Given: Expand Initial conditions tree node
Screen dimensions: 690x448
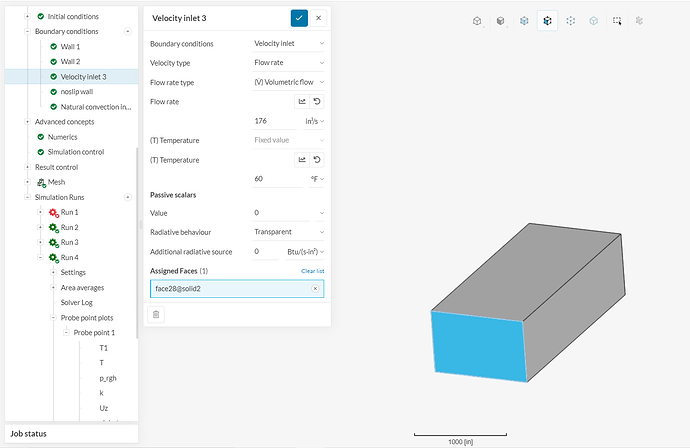Looking at the screenshot, I should [27, 16].
